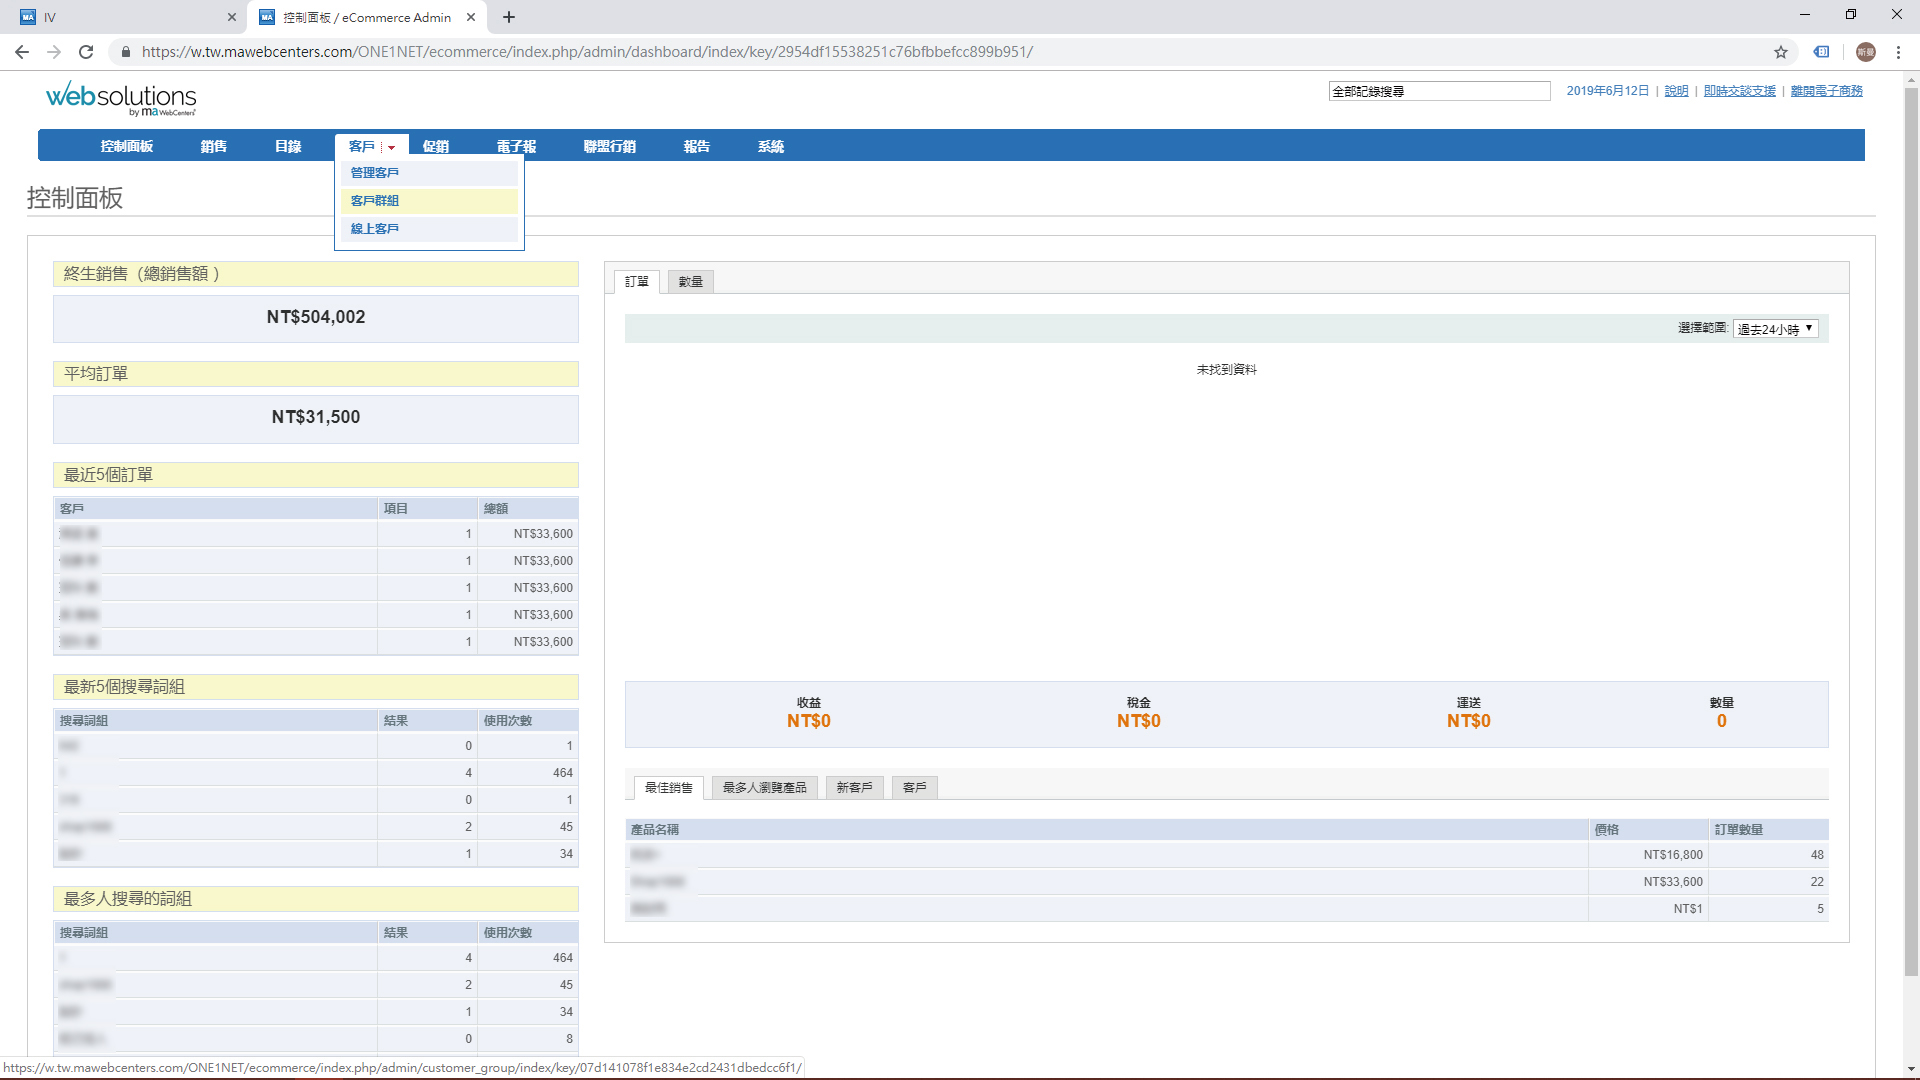
Task: Open the 目錄 menu
Action: click(x=288, y=146)
